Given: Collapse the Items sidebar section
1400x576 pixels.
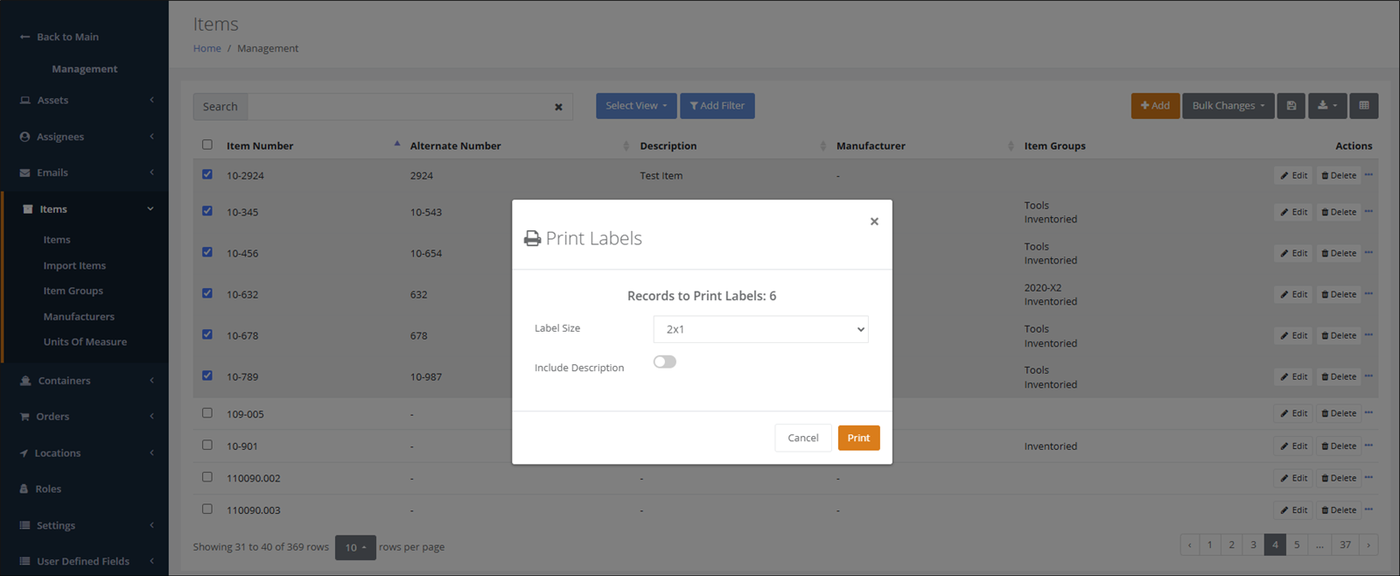Looking at the screenshot, I should [85, 209].
